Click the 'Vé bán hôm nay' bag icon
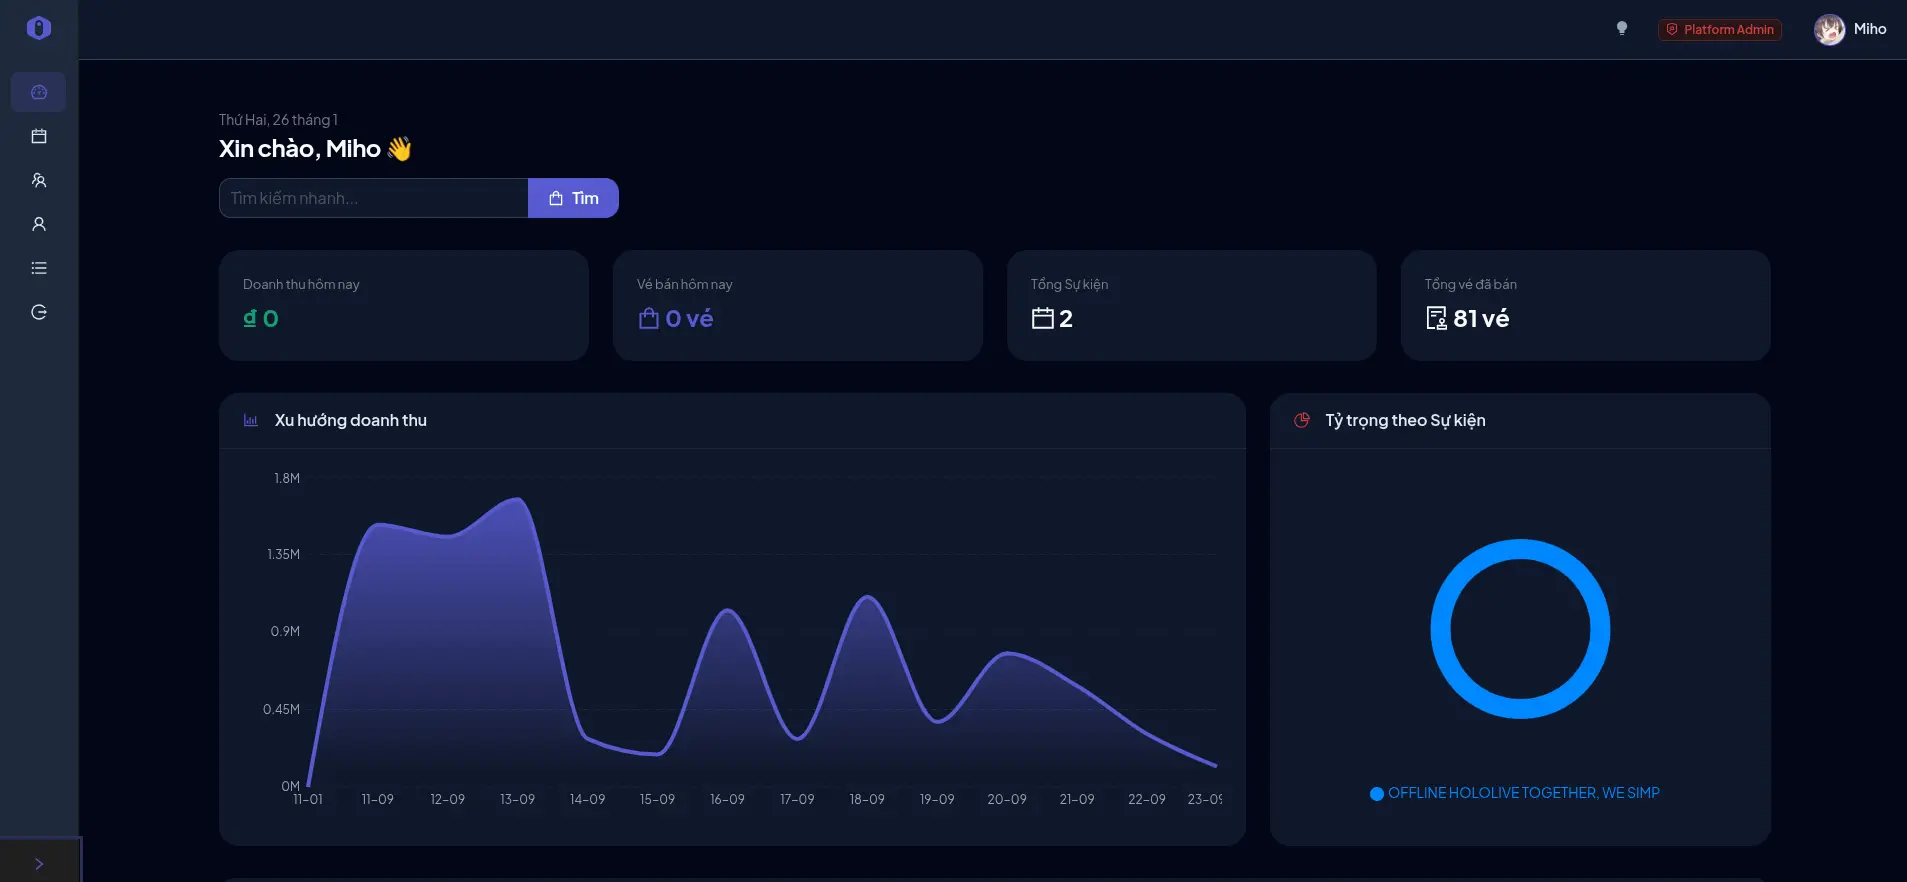 tap(649, 318)
